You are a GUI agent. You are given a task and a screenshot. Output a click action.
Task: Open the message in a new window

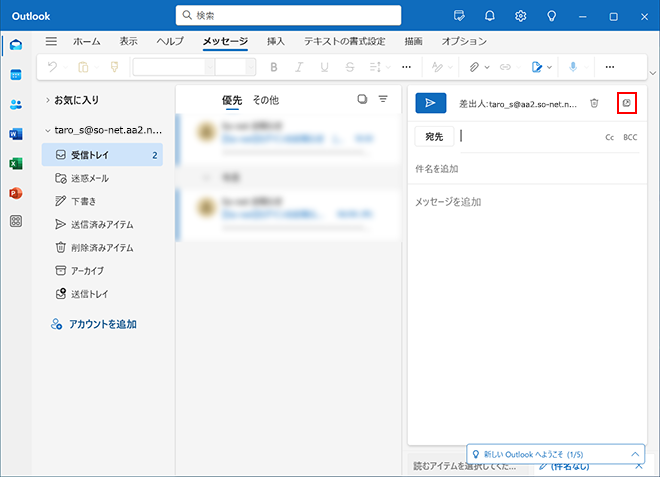[x=627, y=103]
